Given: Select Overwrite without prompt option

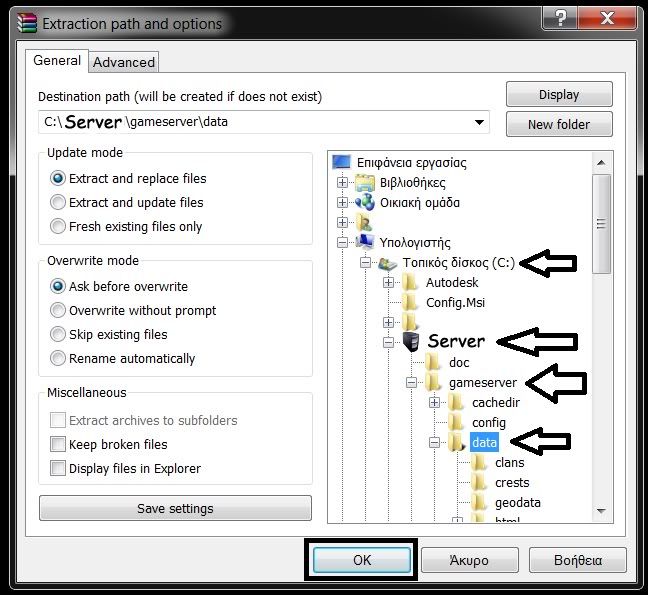Looking at the screenshot, I should pyautogui.click(x=58, y=311).
